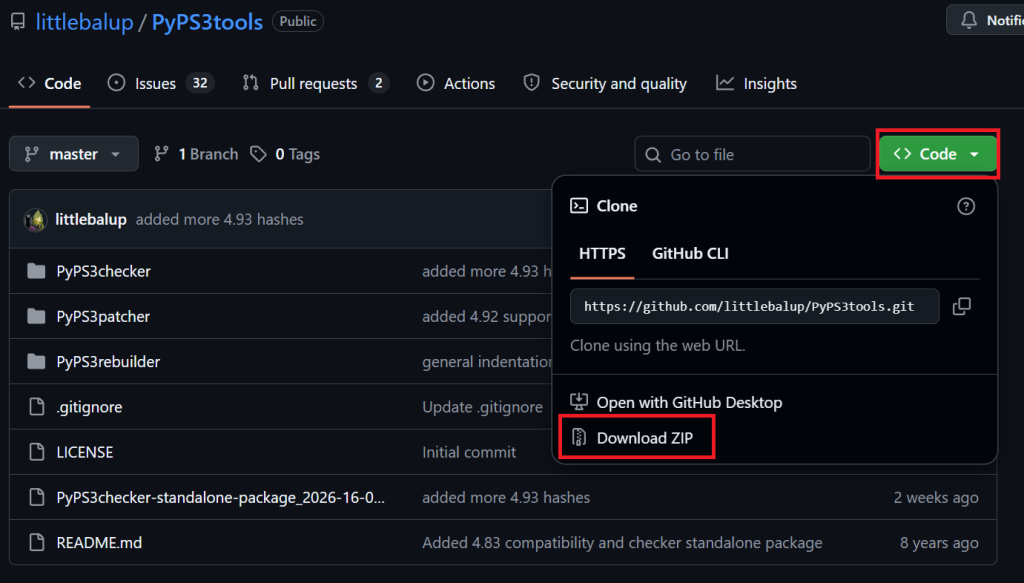
Task: Open littlebalup commit author link
Action: point(91,219)
